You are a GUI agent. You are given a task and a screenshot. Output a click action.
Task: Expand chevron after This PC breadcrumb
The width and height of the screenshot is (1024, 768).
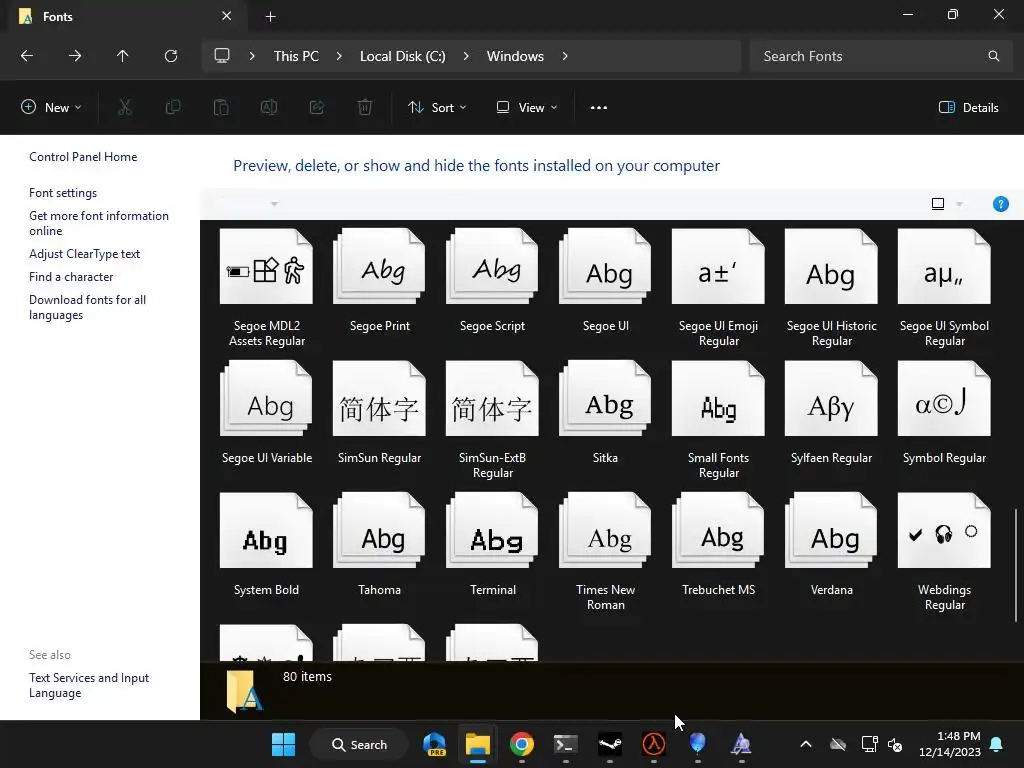(x=339, y=56)
